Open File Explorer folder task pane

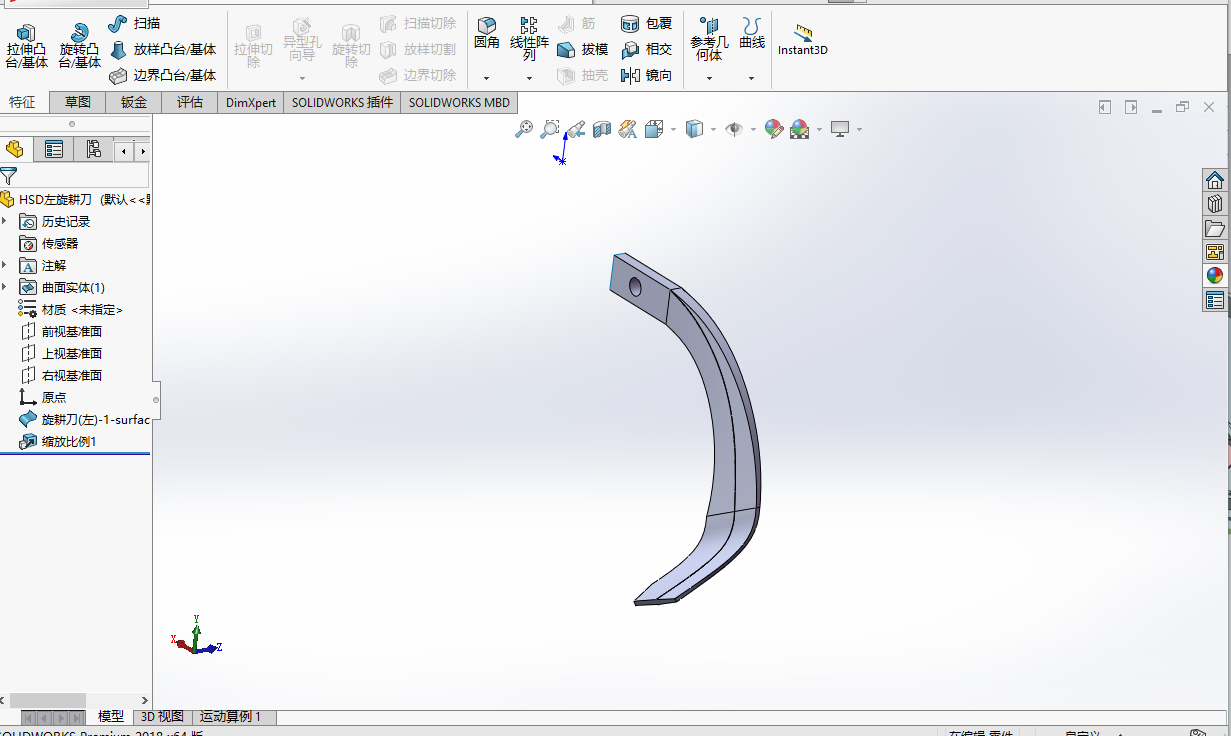coord(1215,228)
